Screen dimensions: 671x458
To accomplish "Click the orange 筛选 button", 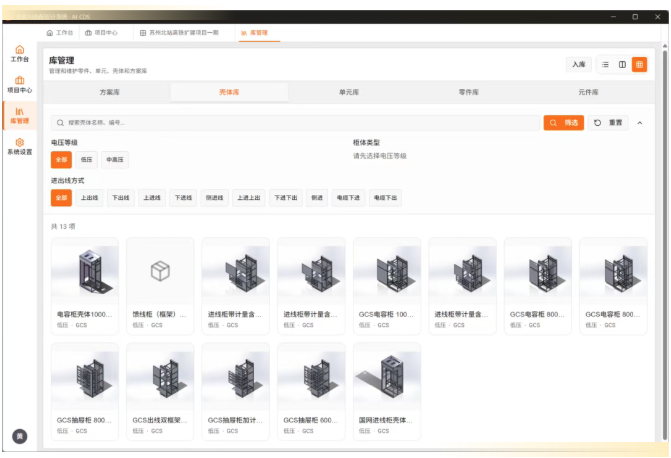I will tap(564, 123).
